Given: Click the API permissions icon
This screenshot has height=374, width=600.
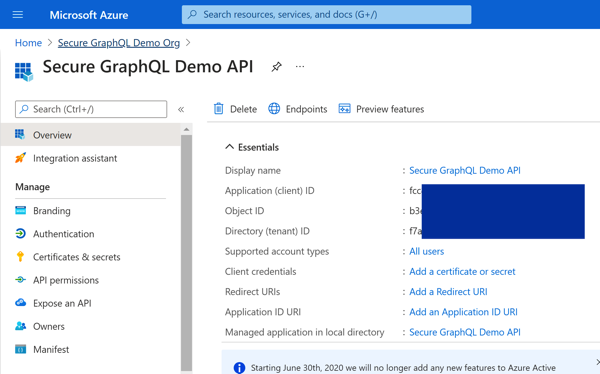Looking at the screenshot, I should [x=20, y=280].
